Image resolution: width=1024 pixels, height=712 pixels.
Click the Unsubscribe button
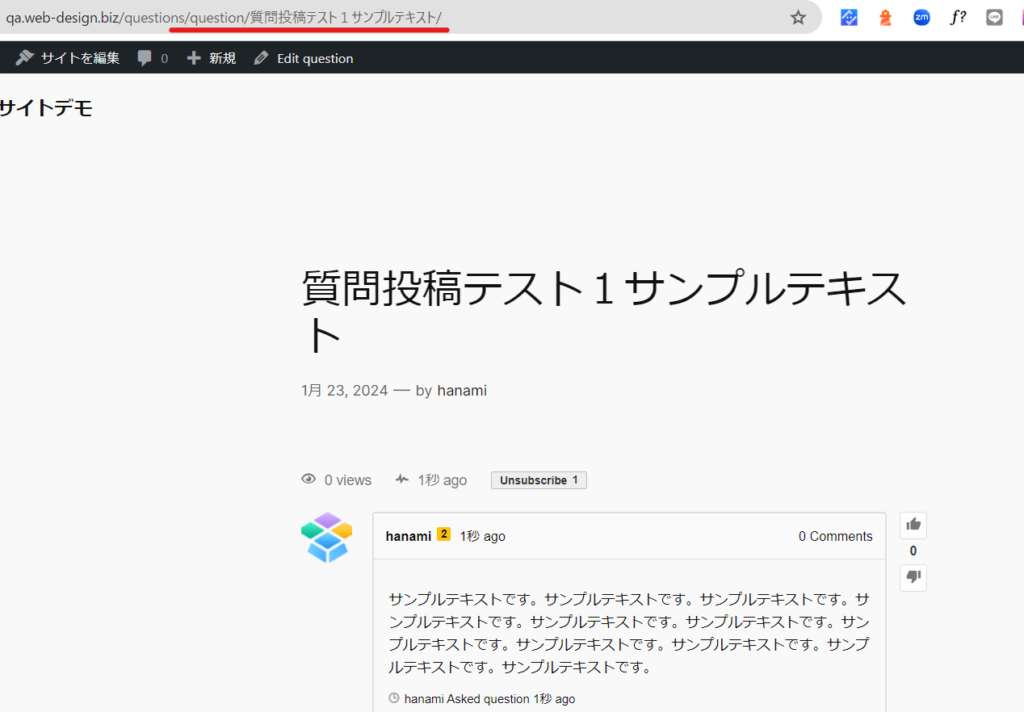(538, 480)
